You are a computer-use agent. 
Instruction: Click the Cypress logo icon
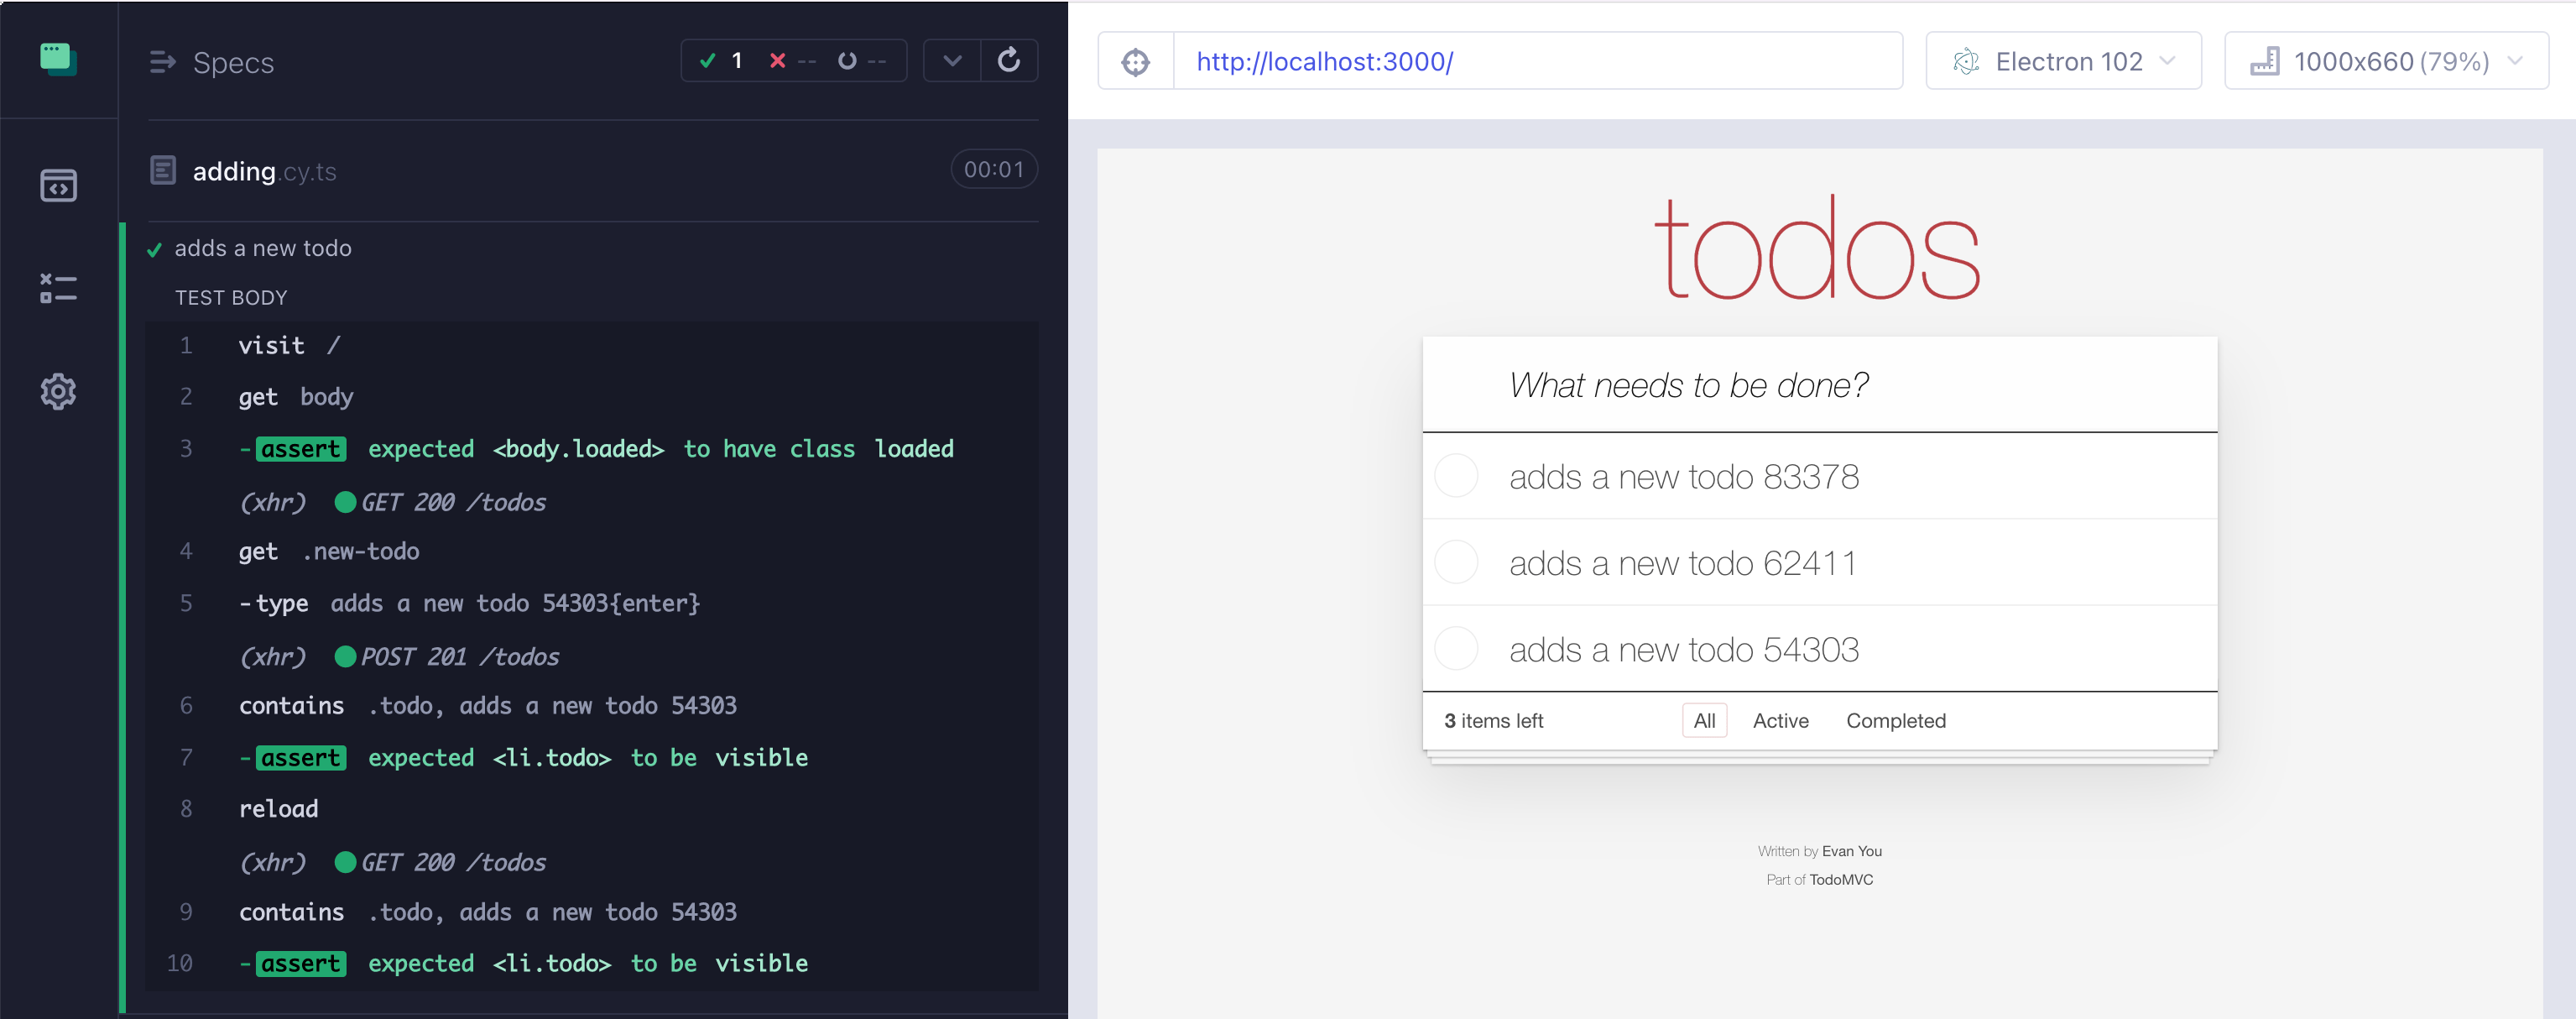[58, 60]
